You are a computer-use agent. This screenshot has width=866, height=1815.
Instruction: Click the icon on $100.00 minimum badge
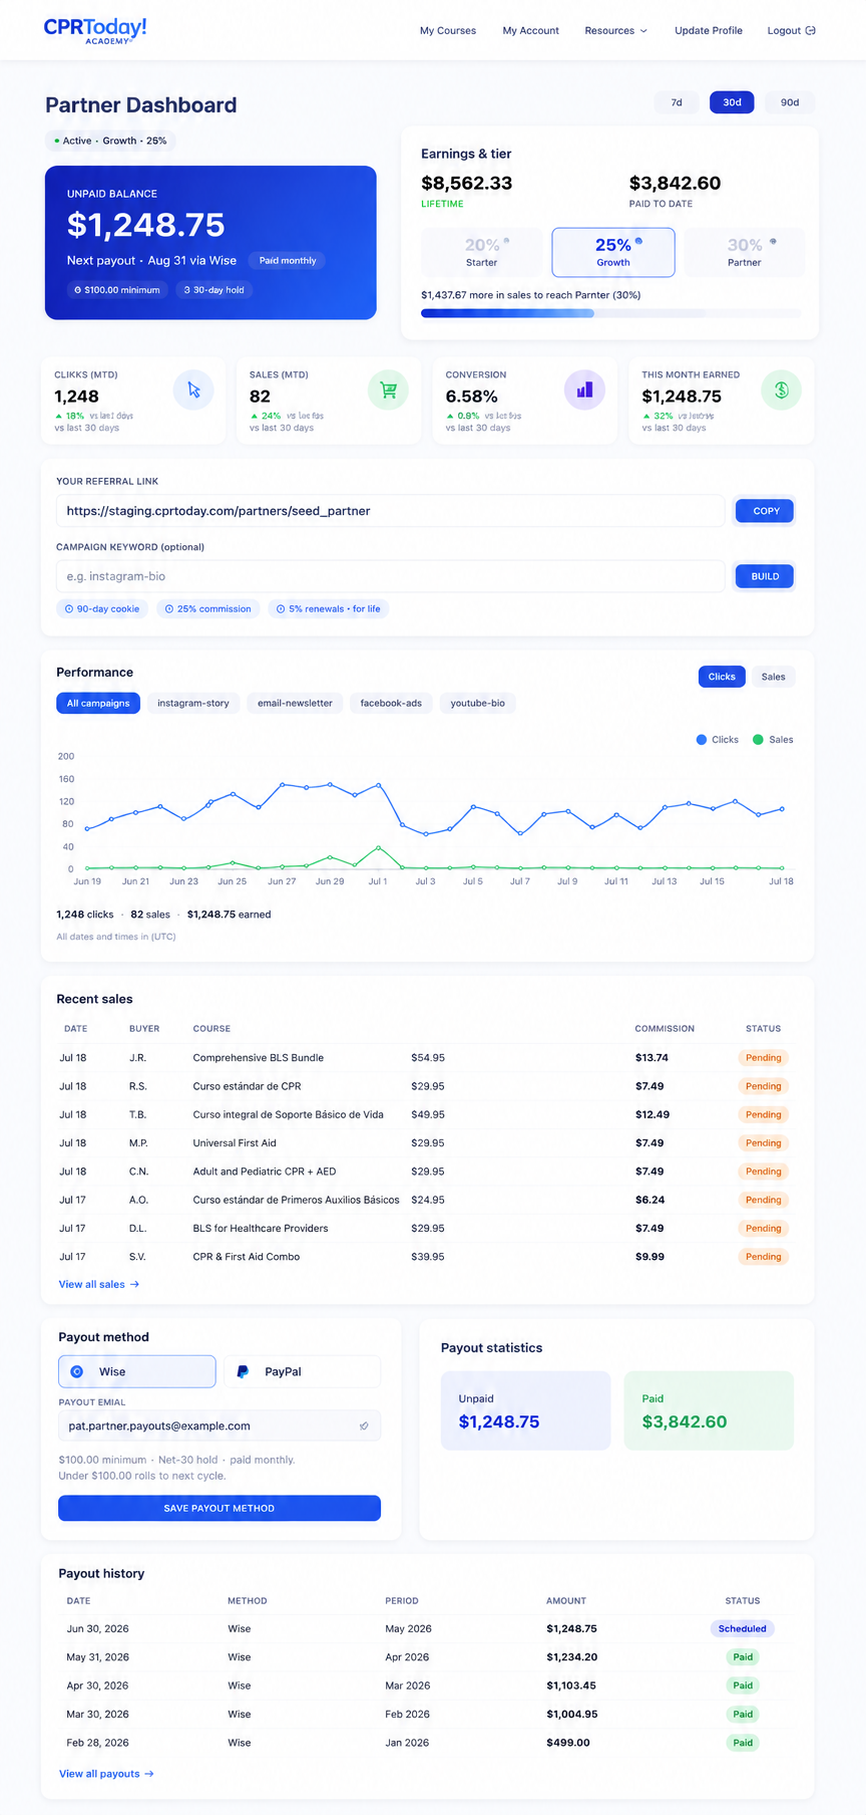click(x=78, y=290)
